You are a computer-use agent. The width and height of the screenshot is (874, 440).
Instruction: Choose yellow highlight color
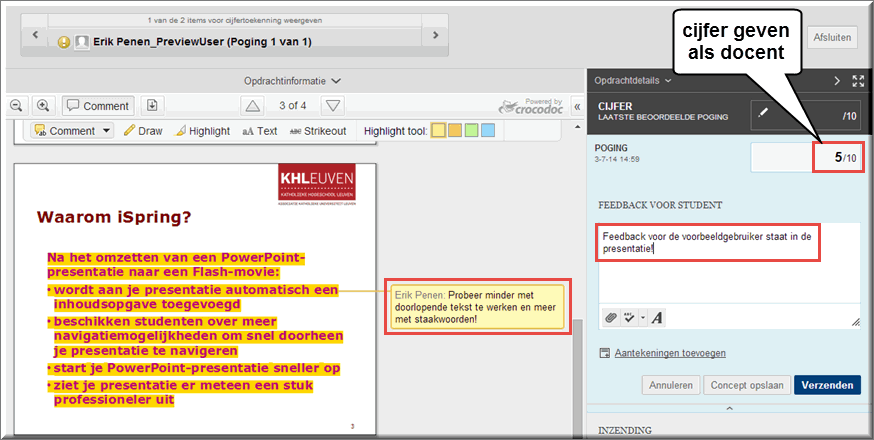pyautogui.click(x=439, y=131)
